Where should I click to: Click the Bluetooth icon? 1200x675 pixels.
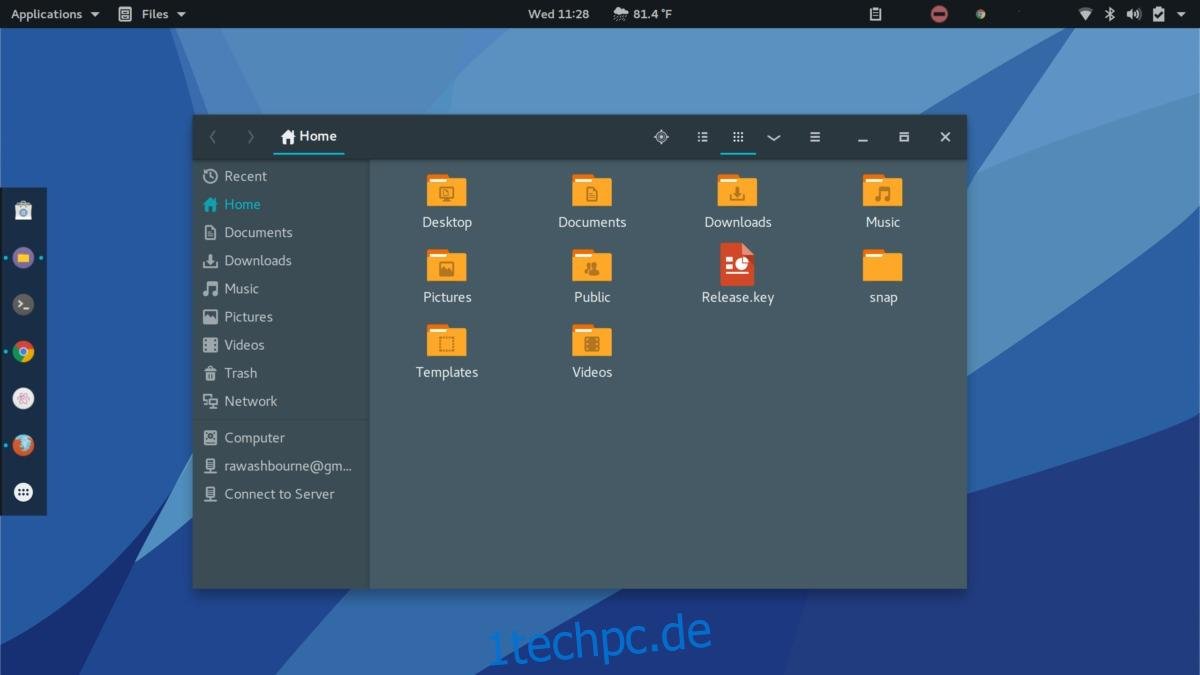point(1110,14)
